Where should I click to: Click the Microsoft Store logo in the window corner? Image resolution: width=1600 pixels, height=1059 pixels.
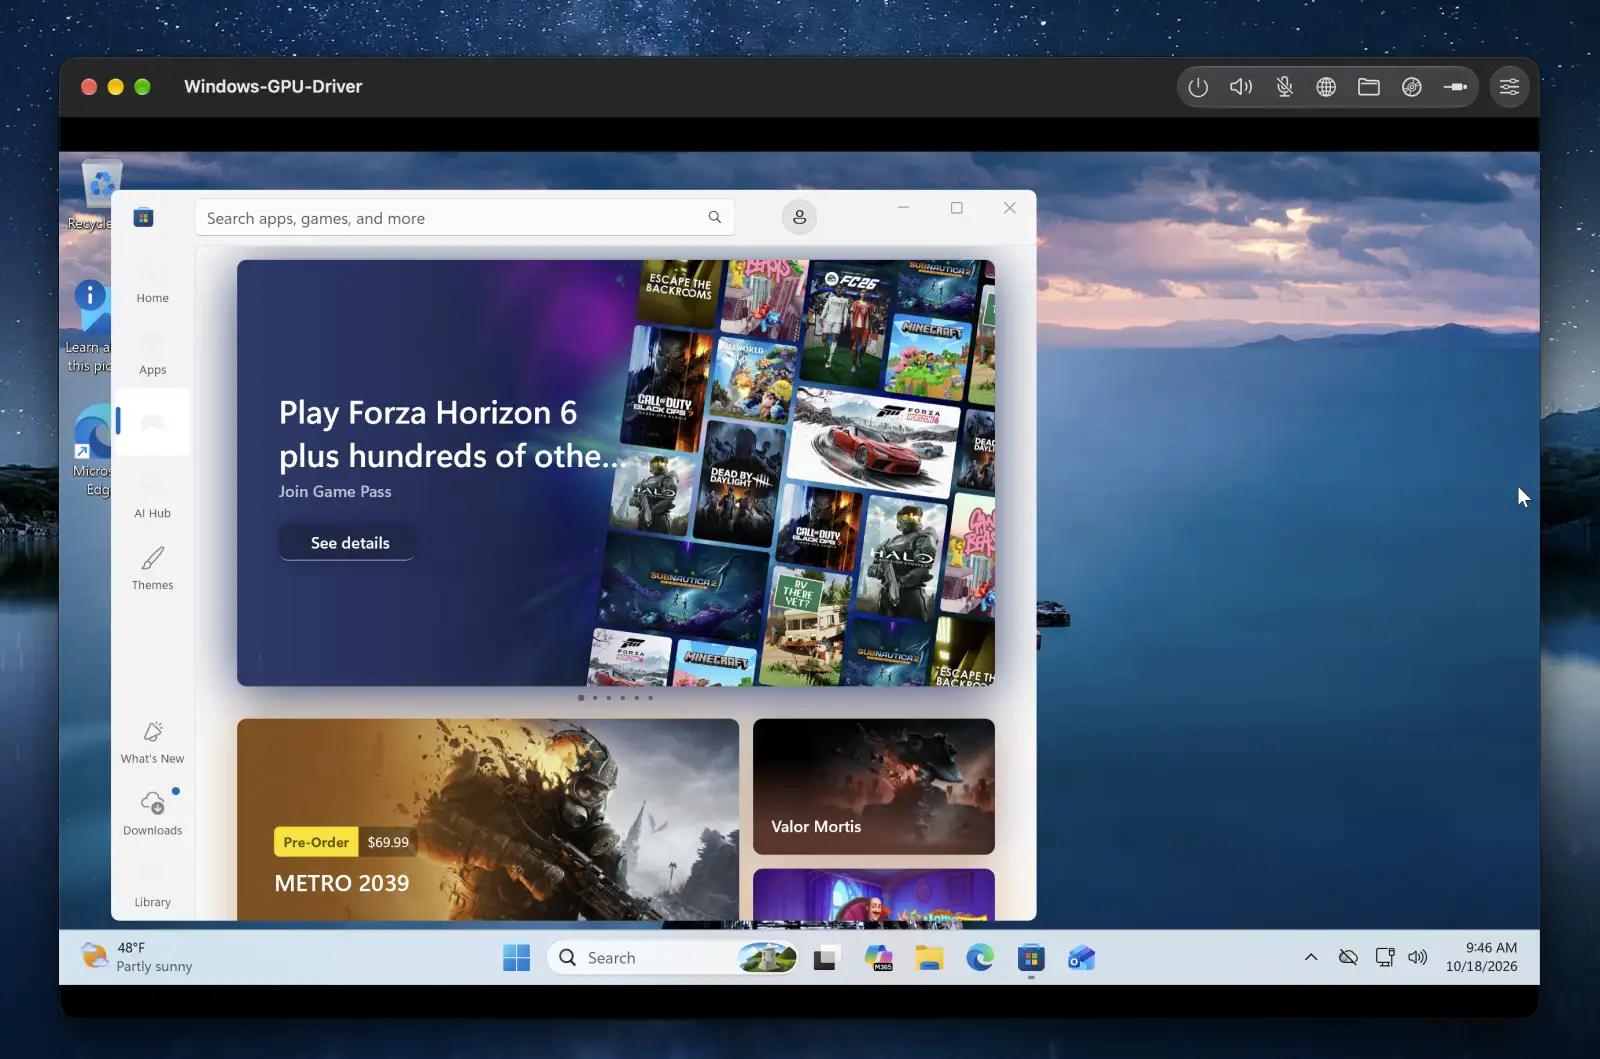tap(143, 218)
